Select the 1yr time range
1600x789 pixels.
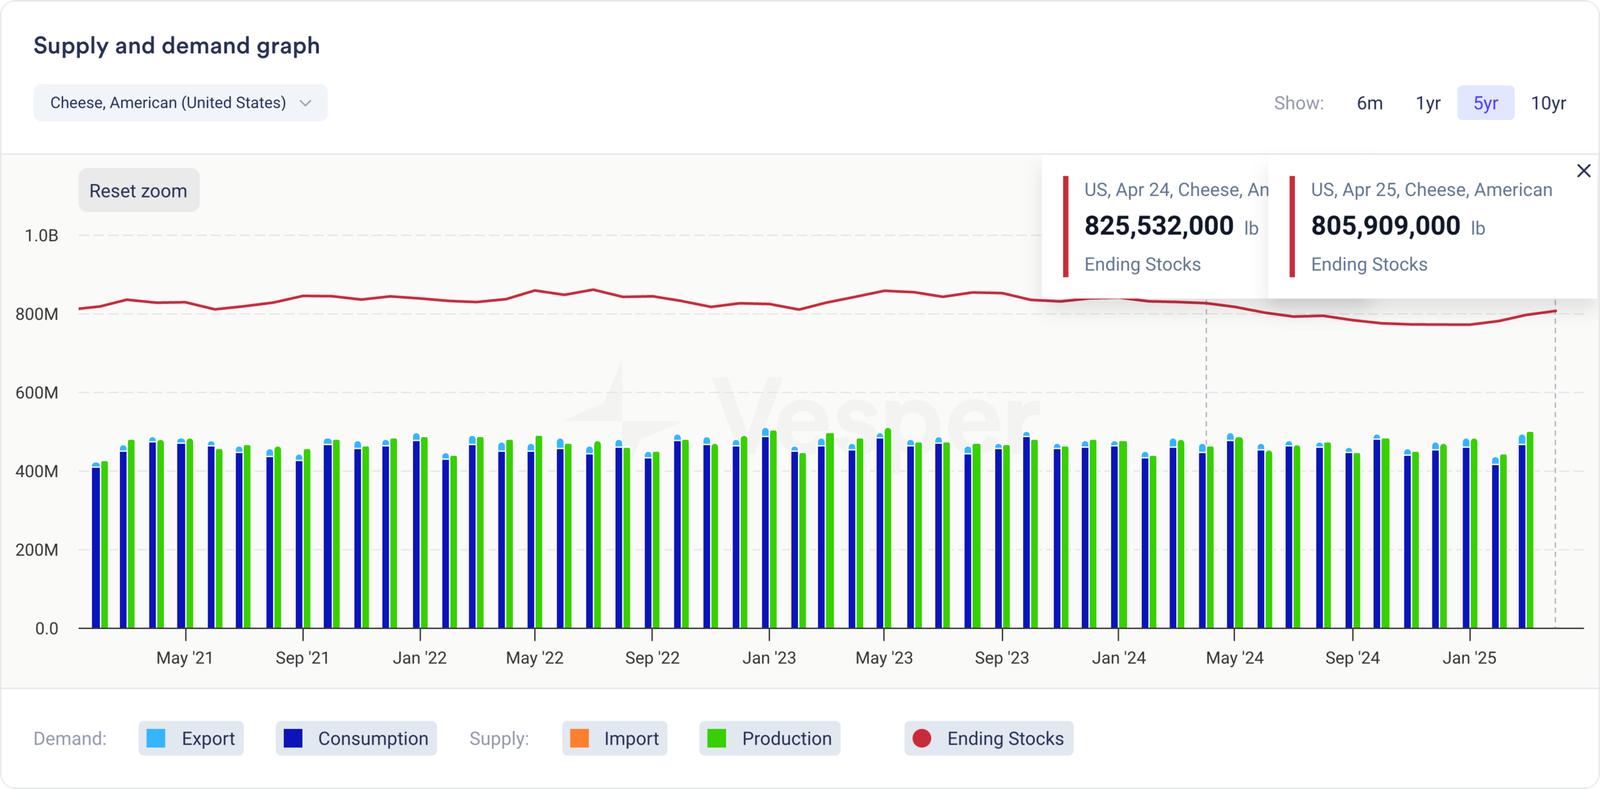tap(1428, 103)
